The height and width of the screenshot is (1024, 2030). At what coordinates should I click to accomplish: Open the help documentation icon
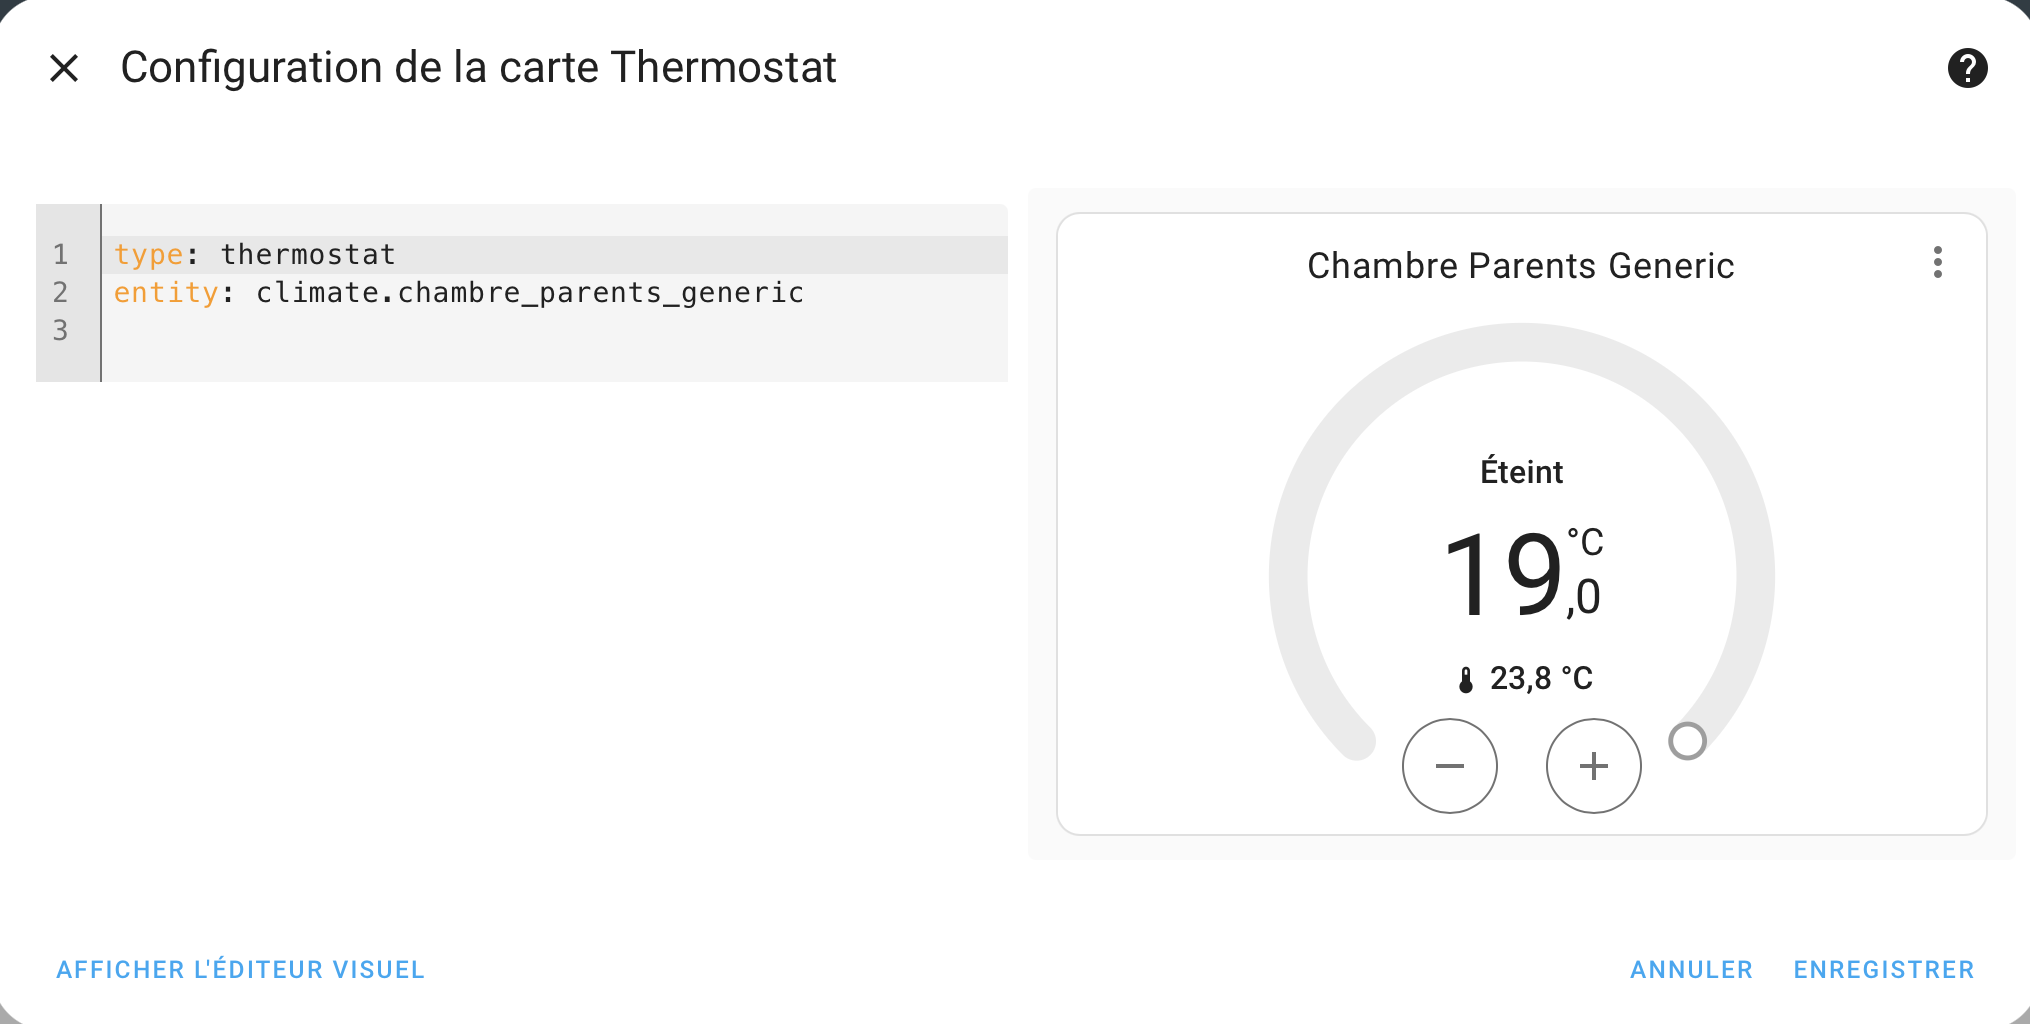tap(1967, 68)
